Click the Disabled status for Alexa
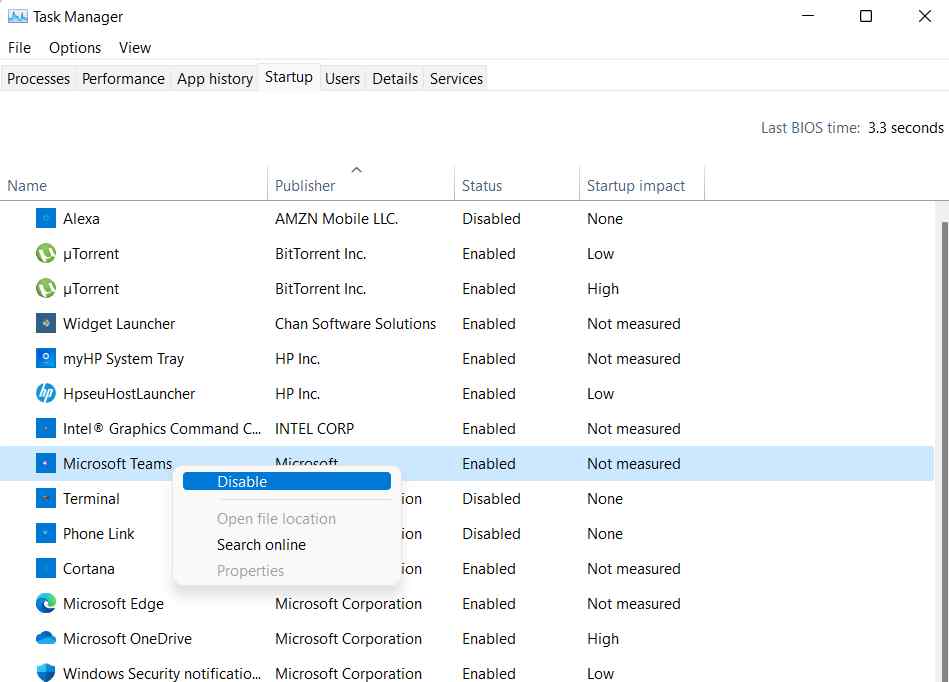 click(x=491, y=218)
